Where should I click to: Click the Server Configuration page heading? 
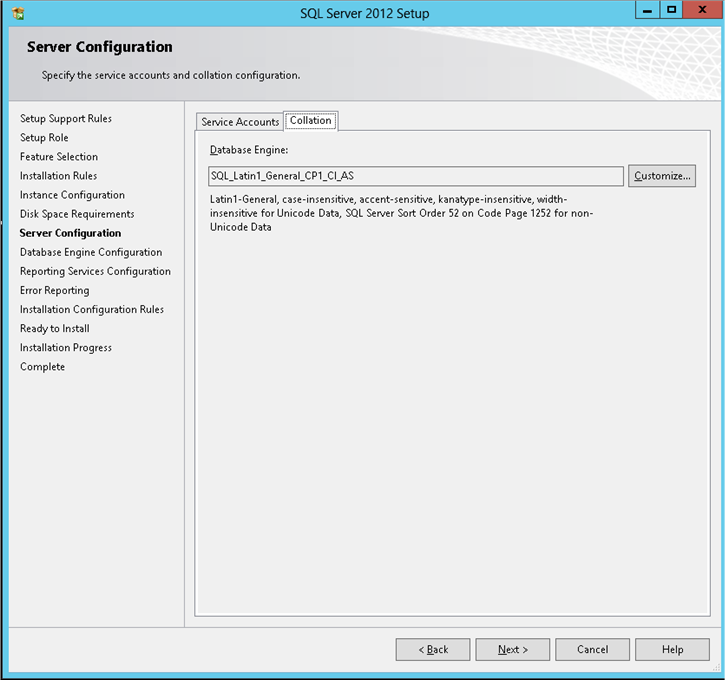point(99,47)
